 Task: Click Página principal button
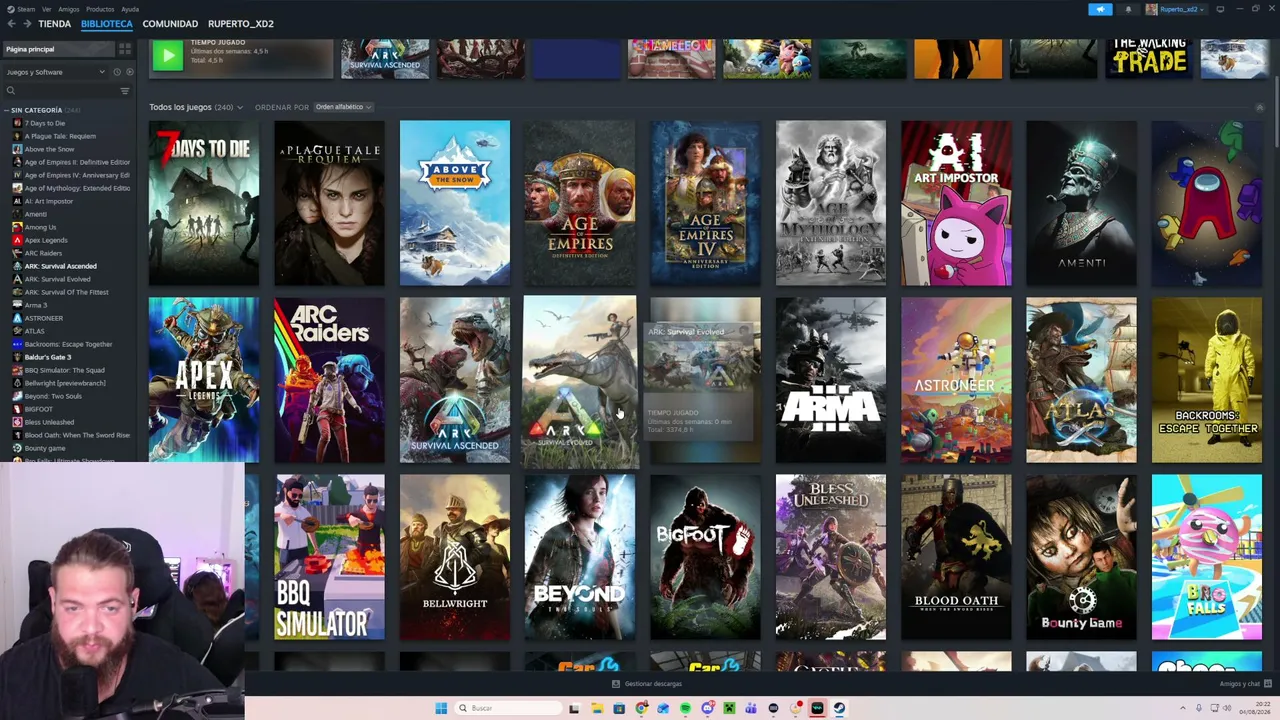[58, 49]
